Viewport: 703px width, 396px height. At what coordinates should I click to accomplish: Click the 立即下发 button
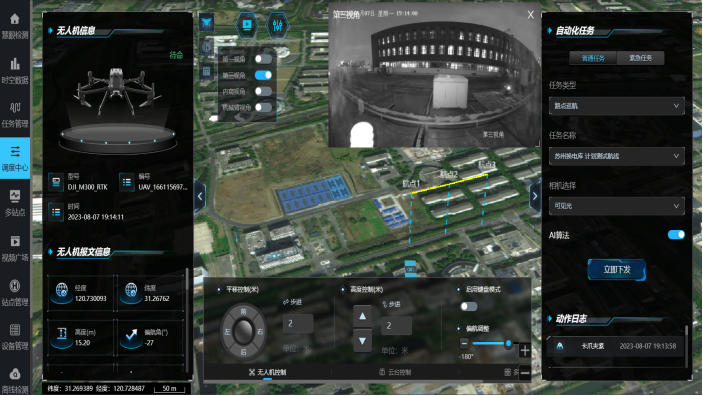click(617, 270)
